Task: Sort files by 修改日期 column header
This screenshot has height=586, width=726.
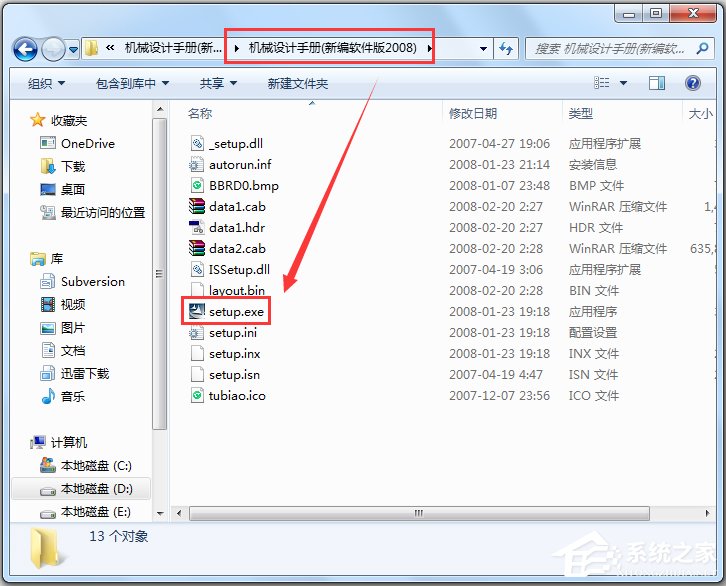Action: [473, 114]
